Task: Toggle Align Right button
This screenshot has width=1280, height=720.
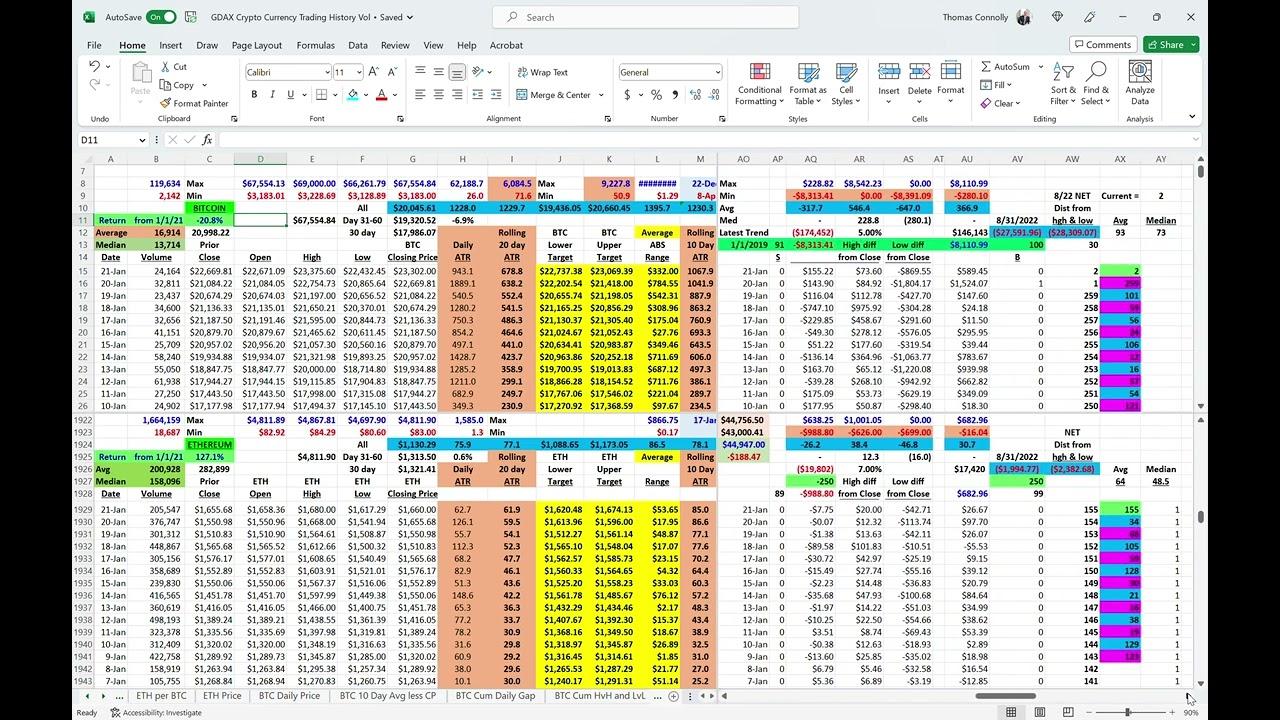Action: coord(457,95)
